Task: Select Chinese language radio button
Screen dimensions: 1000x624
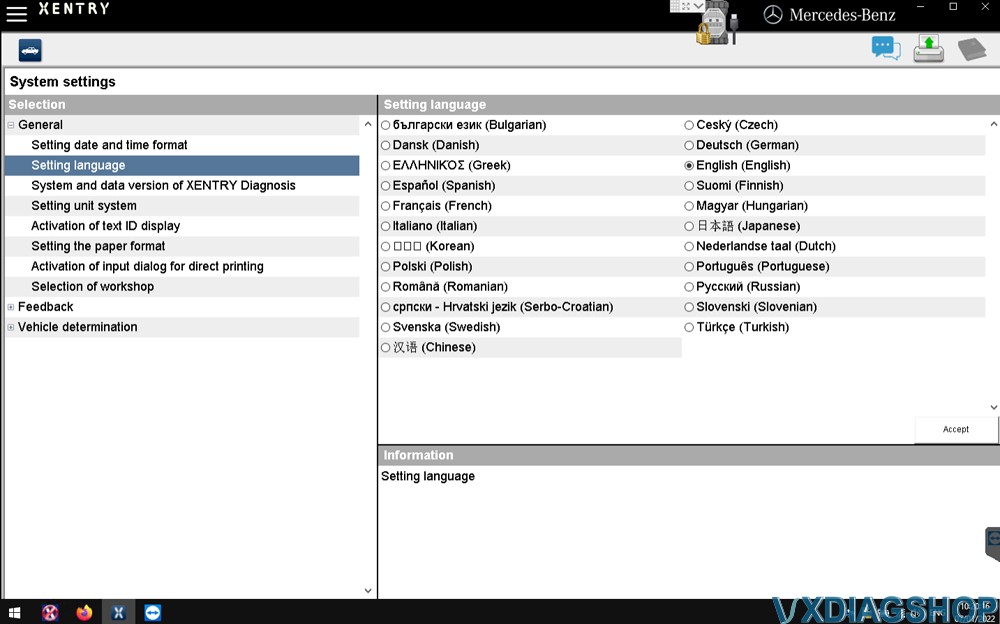Action: [385, 348]
